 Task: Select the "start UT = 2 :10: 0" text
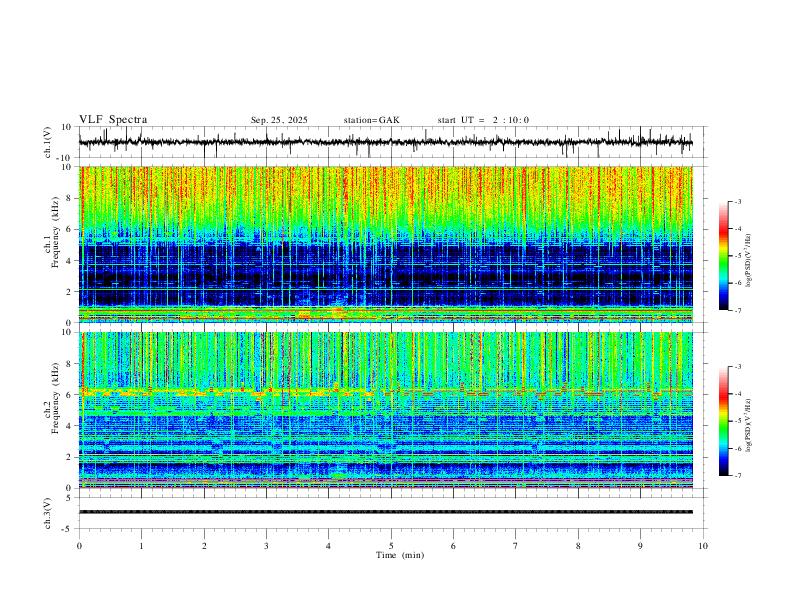click(x=483, y=120)
